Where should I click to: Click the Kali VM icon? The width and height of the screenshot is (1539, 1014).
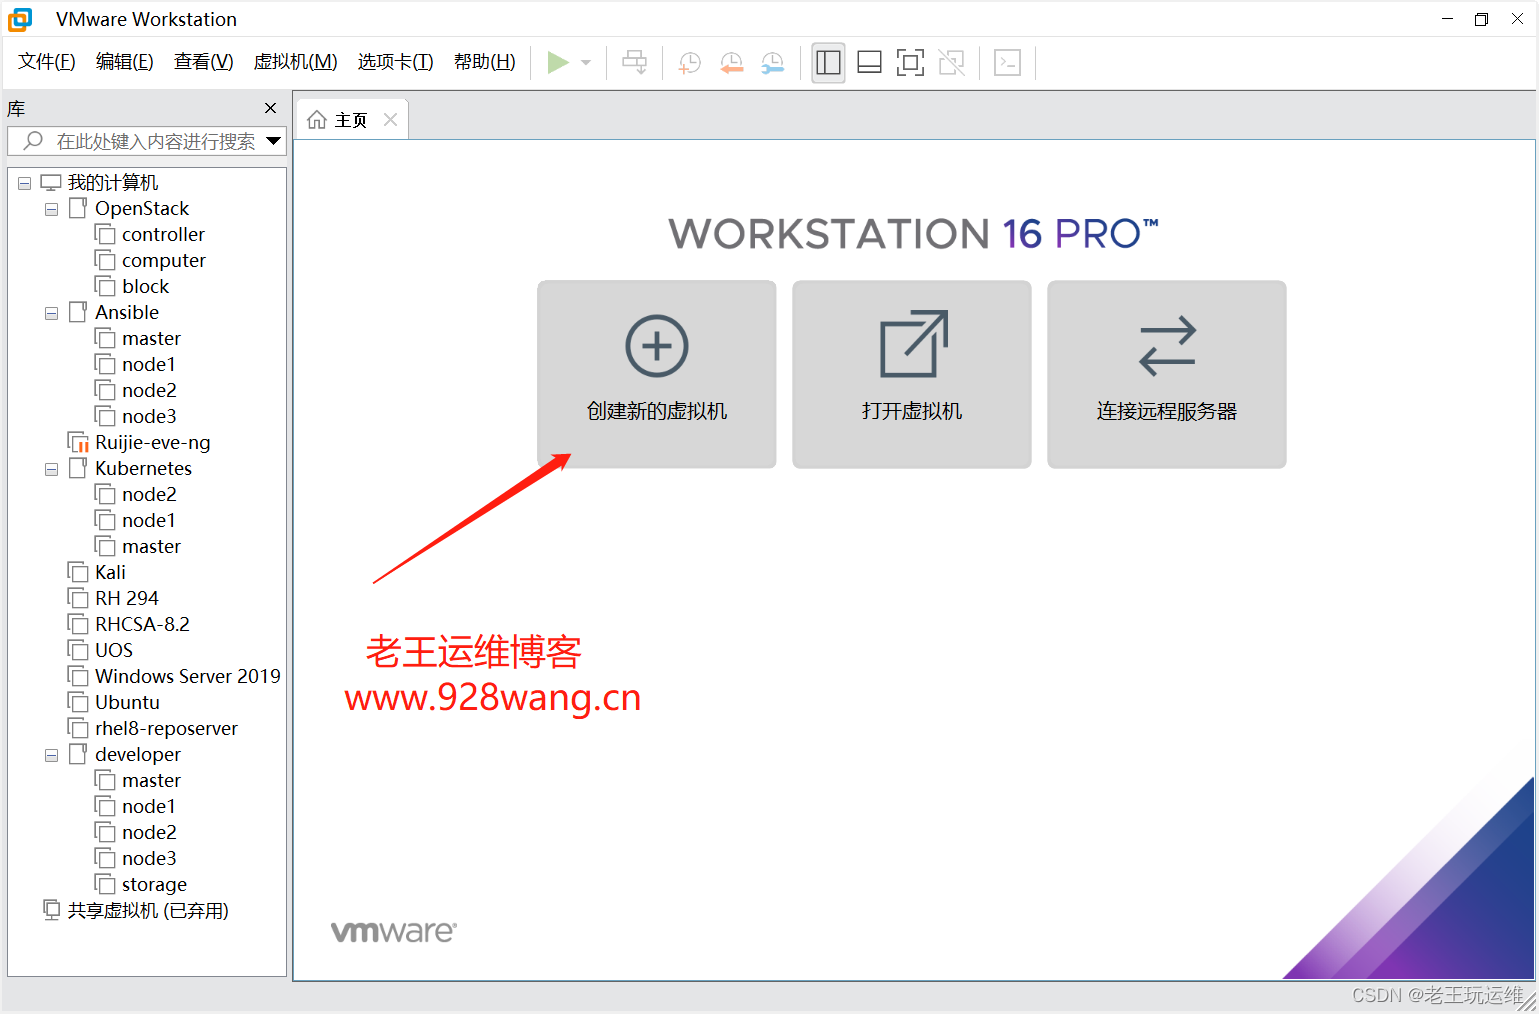tap(78, 572)
